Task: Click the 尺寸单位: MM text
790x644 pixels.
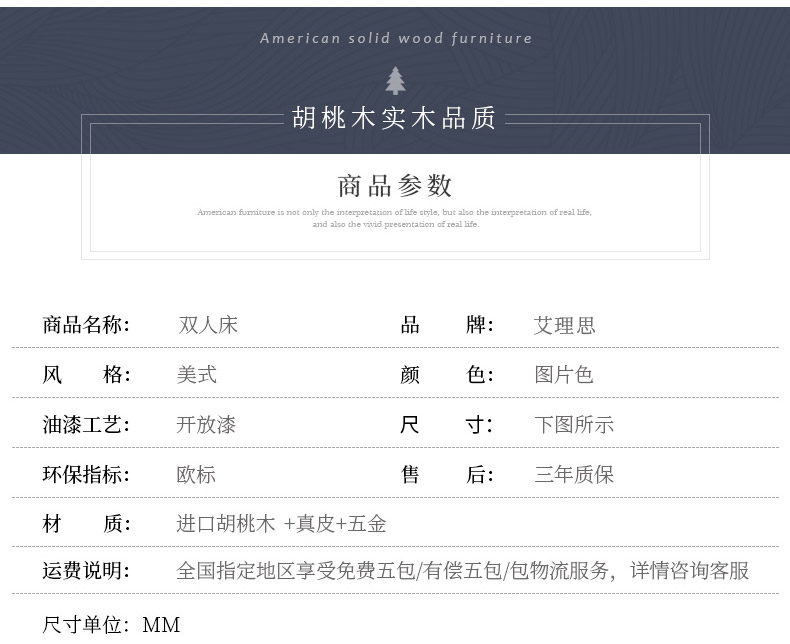Action: 111,626
